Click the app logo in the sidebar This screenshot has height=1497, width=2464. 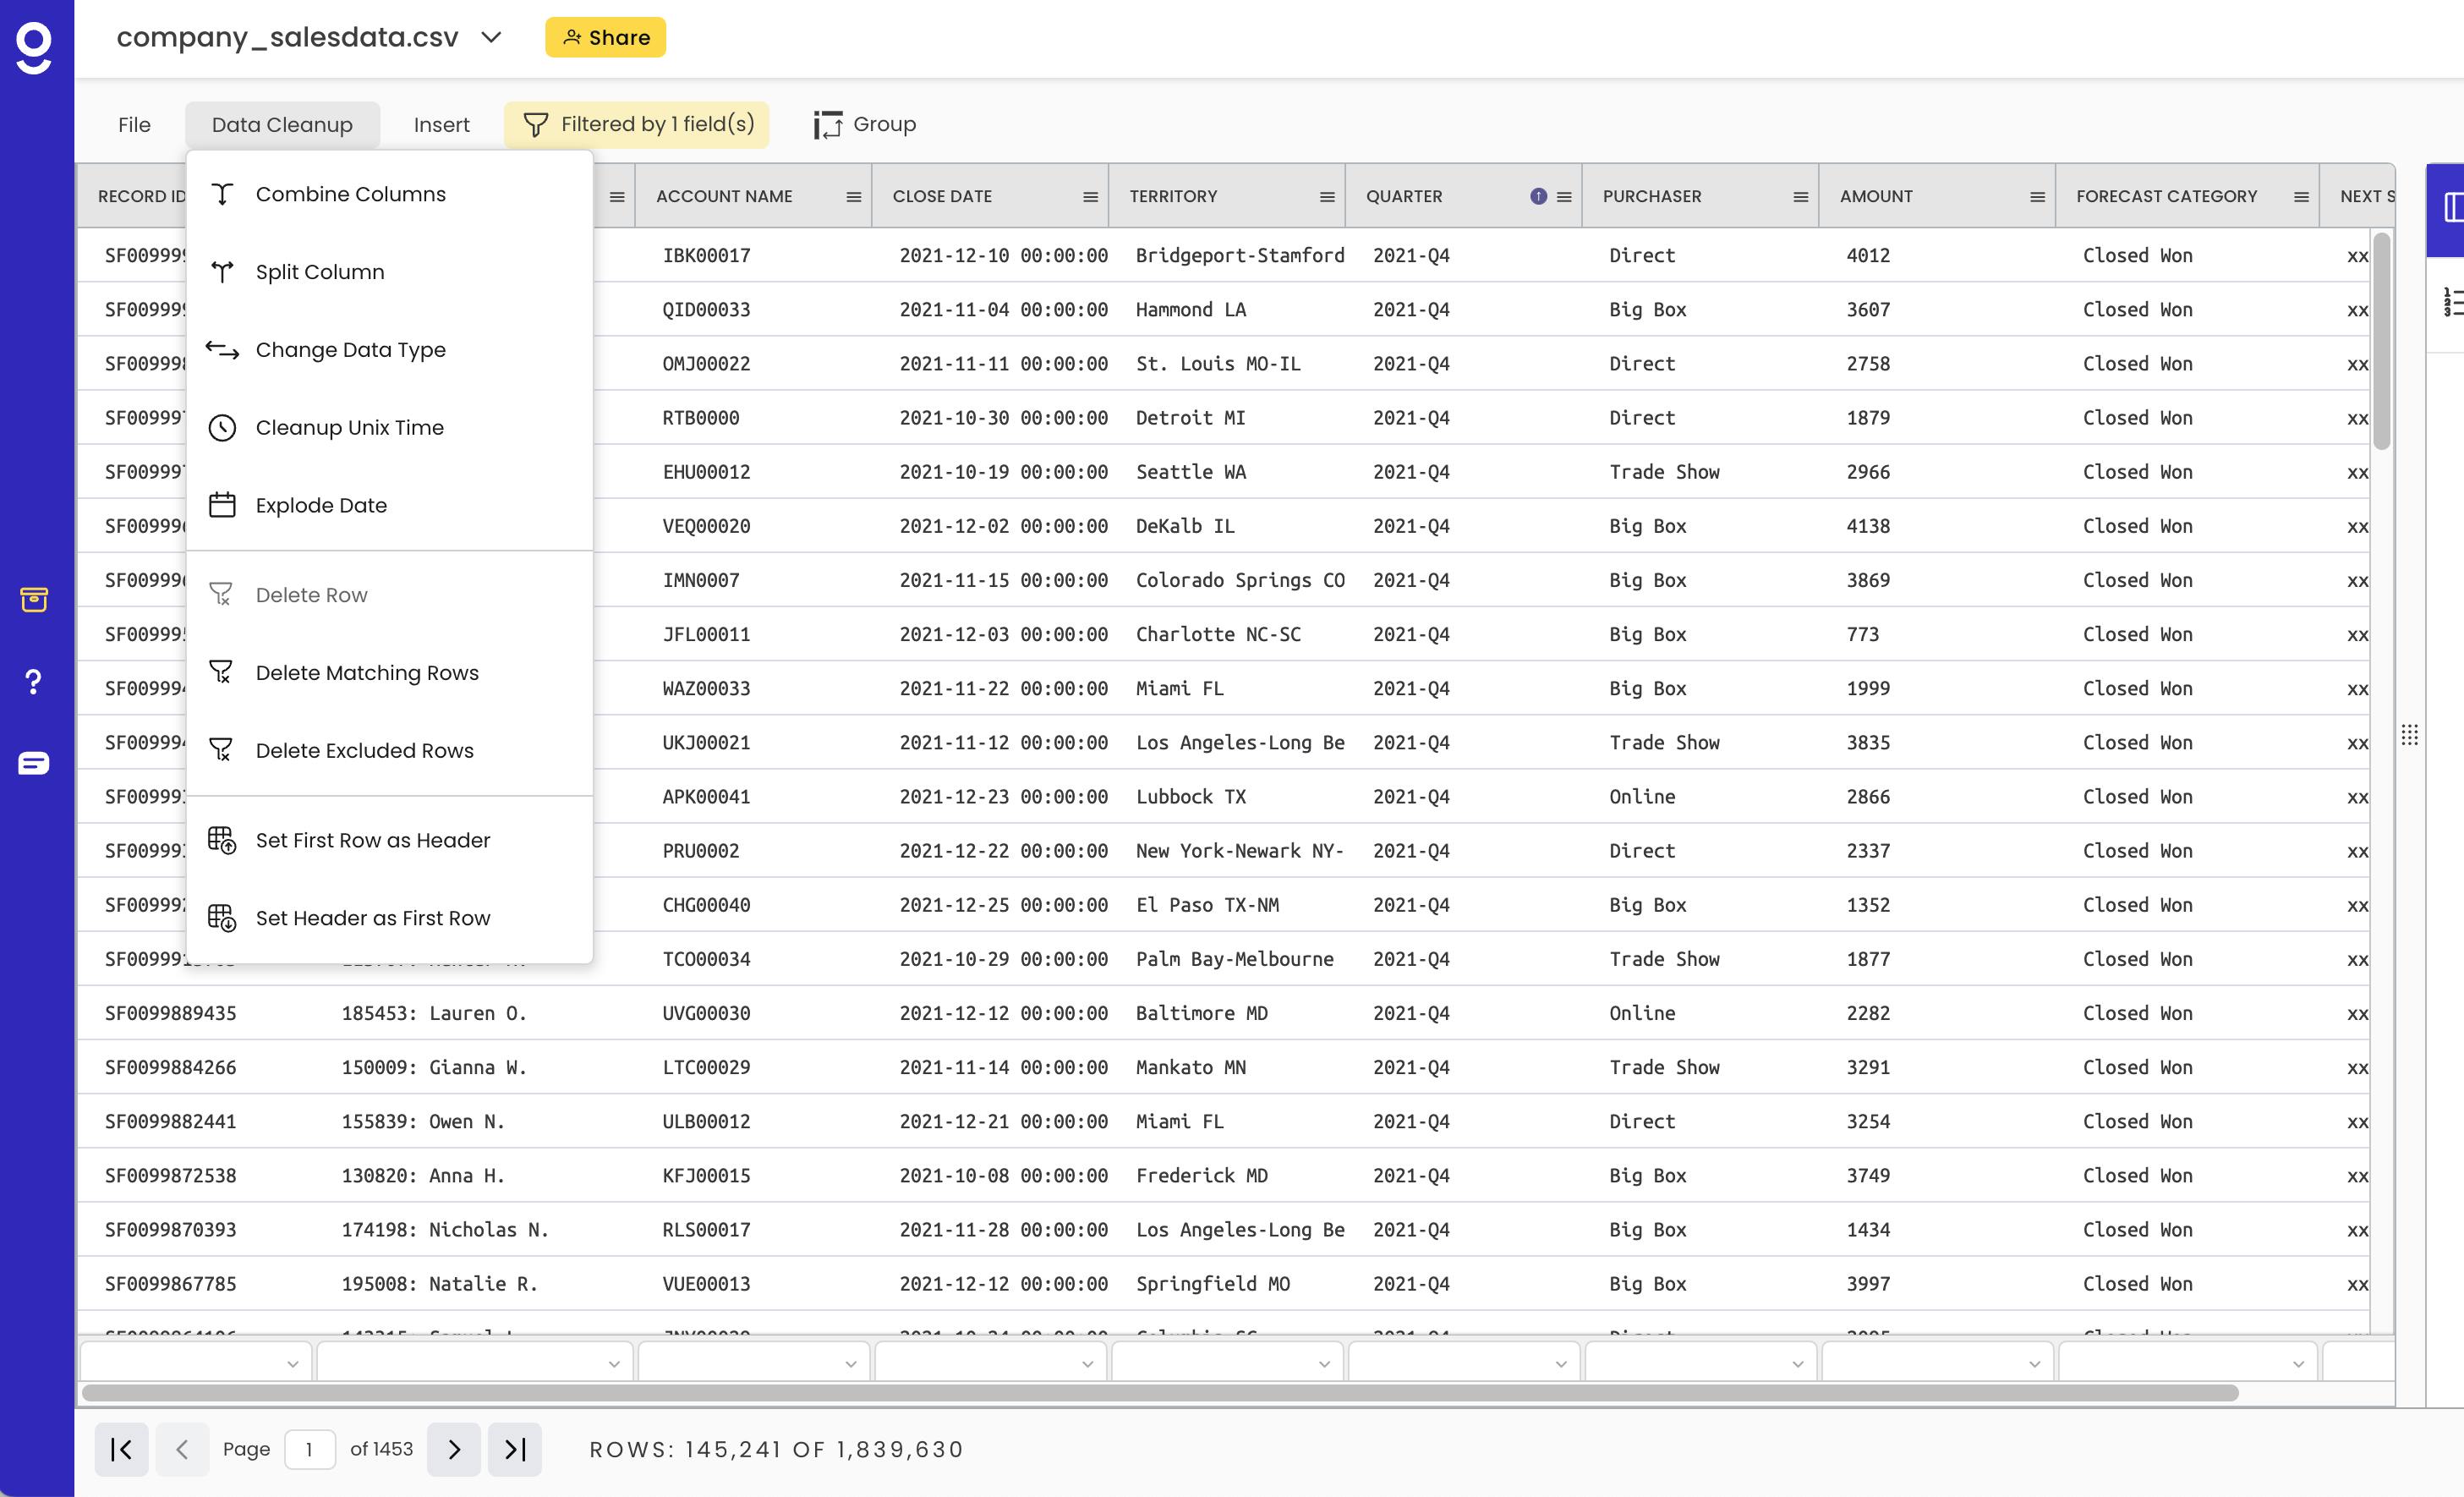tap(34, 48)
